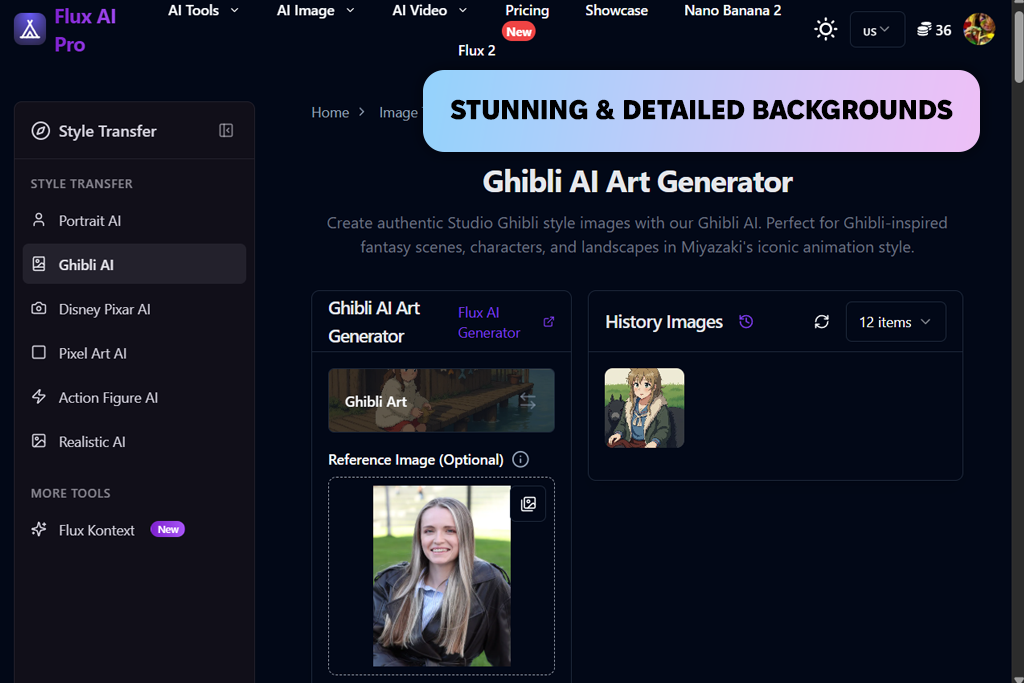Screen dimensions: 1024x683
Task: Open the Pricing page
Action: tap(527, 10)
